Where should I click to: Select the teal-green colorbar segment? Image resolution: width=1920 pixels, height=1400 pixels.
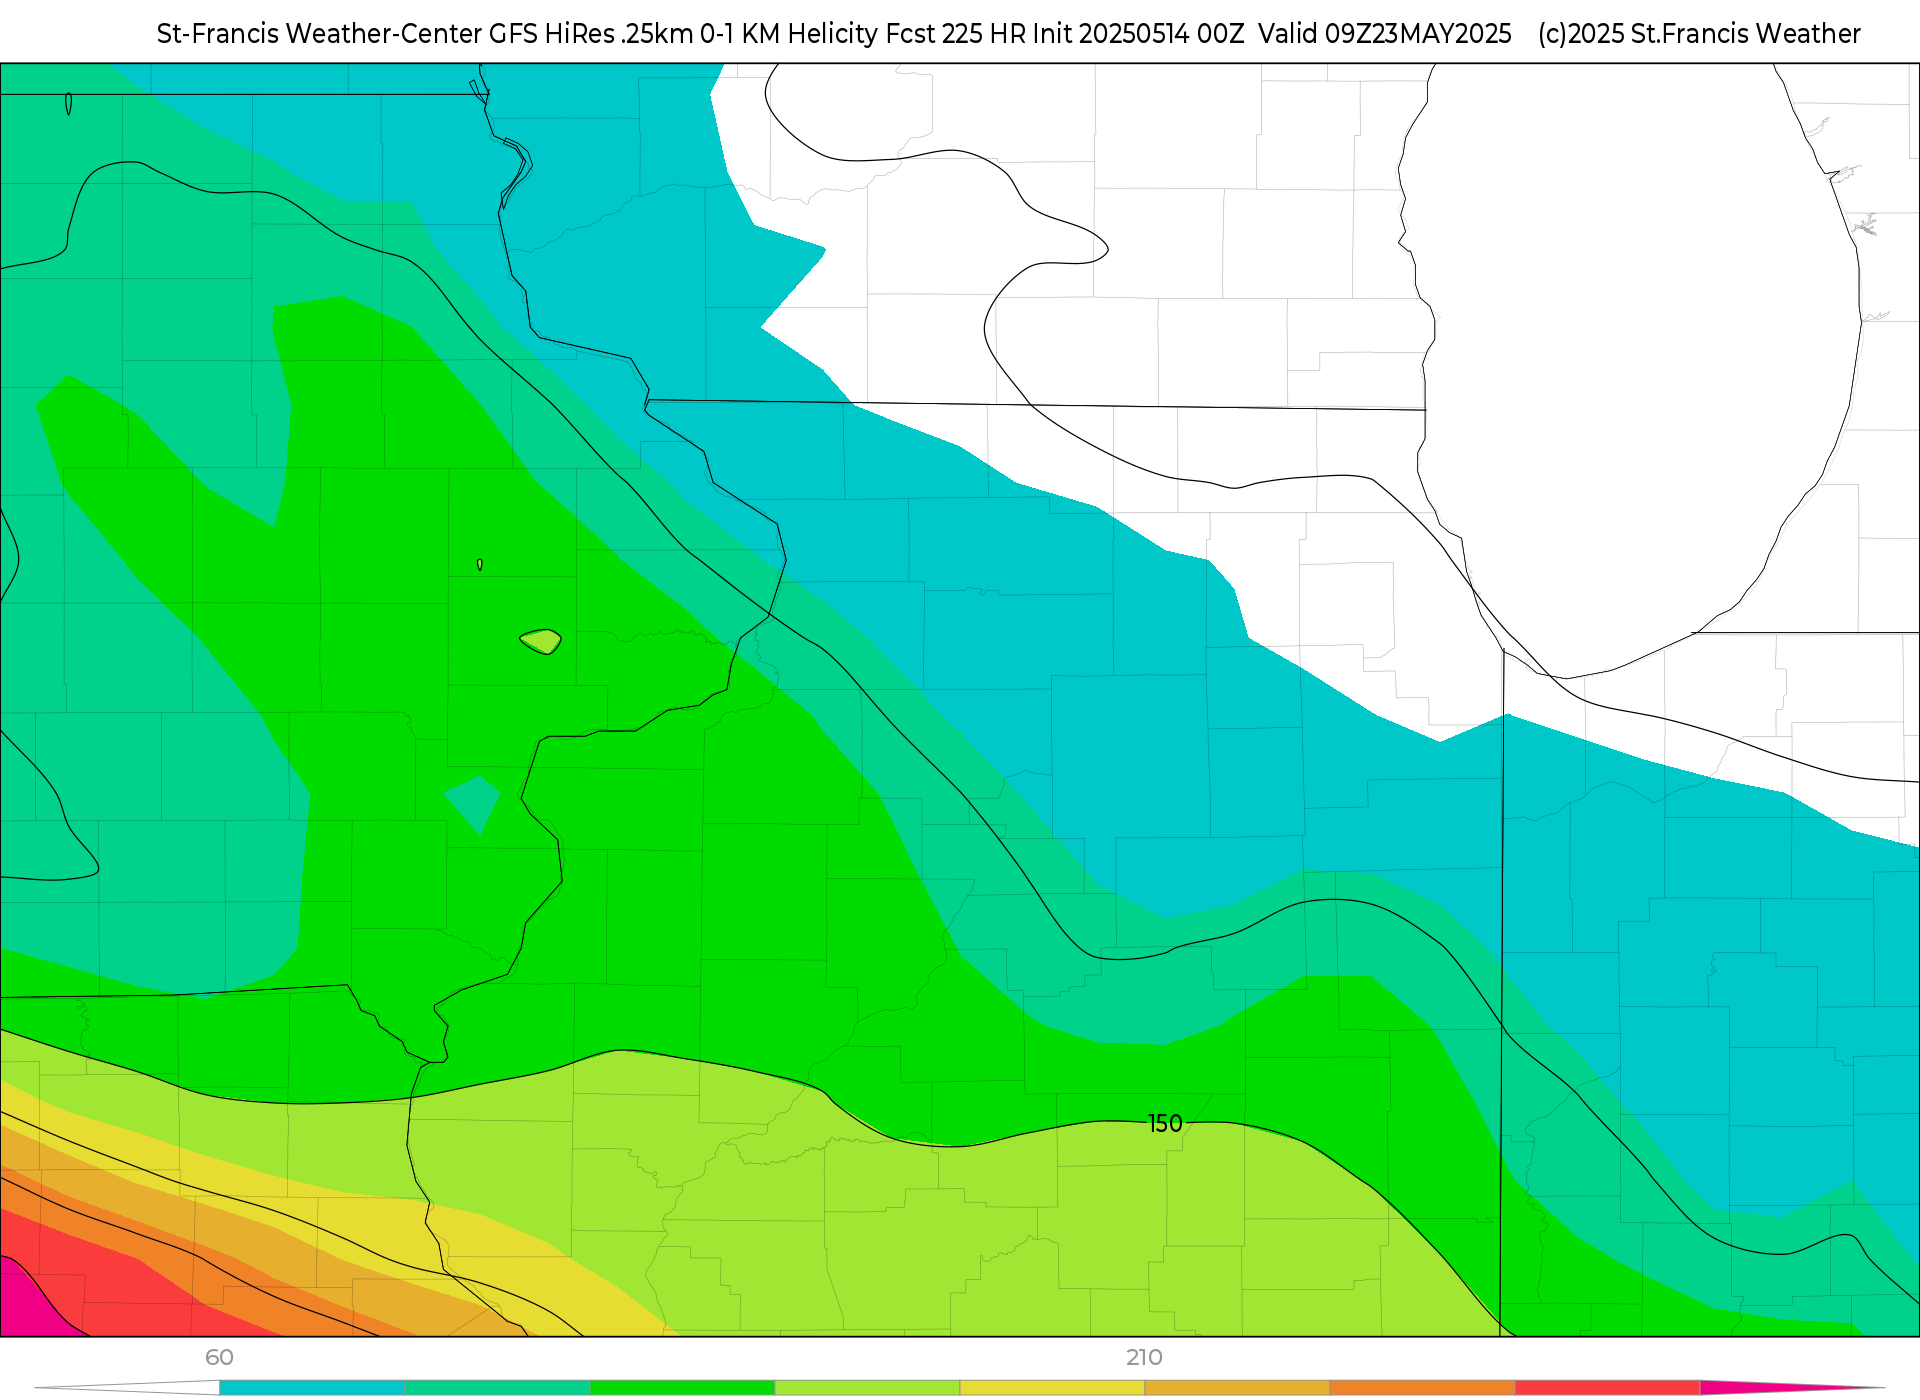tap(497, 1387)
